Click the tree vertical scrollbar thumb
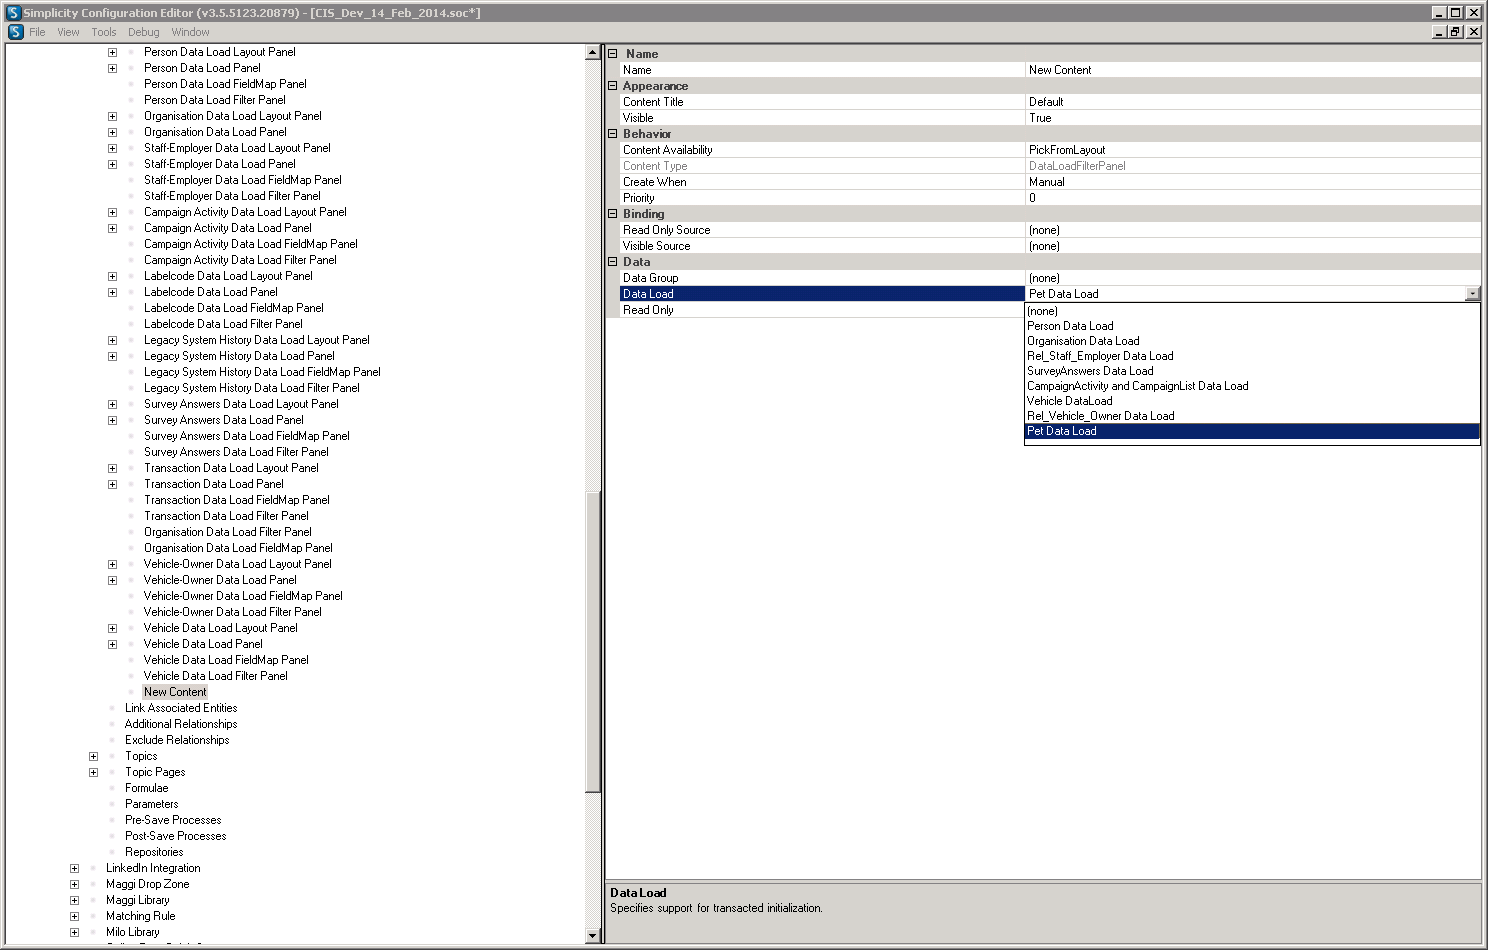The image size is (1488, 950). pos(592,641)
